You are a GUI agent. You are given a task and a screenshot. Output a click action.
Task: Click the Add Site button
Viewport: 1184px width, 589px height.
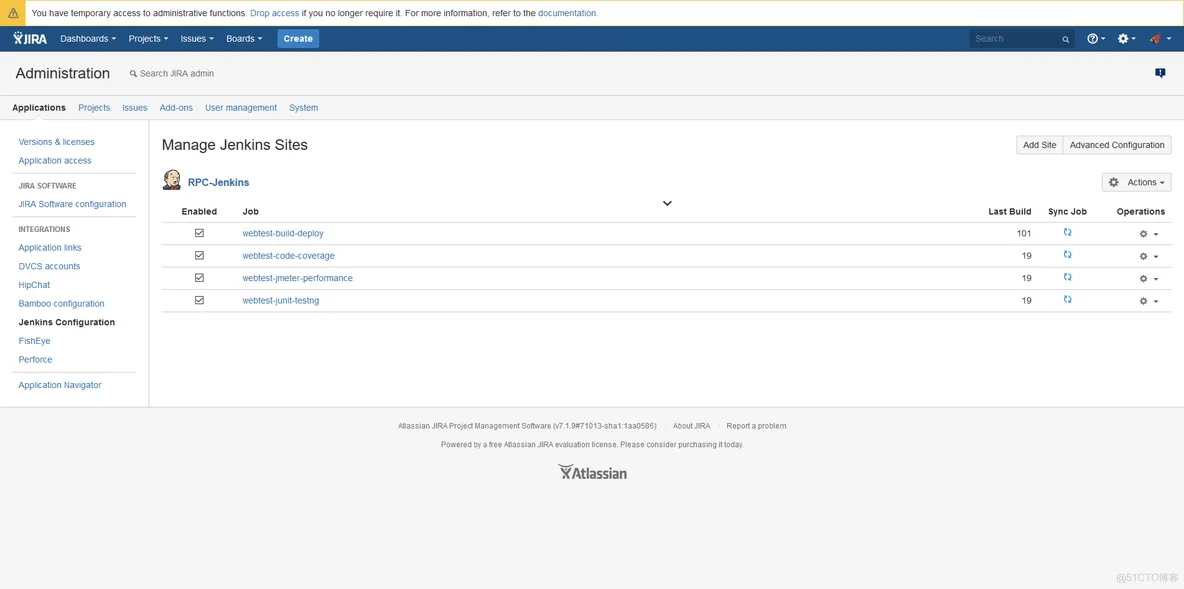[x=1040, y=145]
